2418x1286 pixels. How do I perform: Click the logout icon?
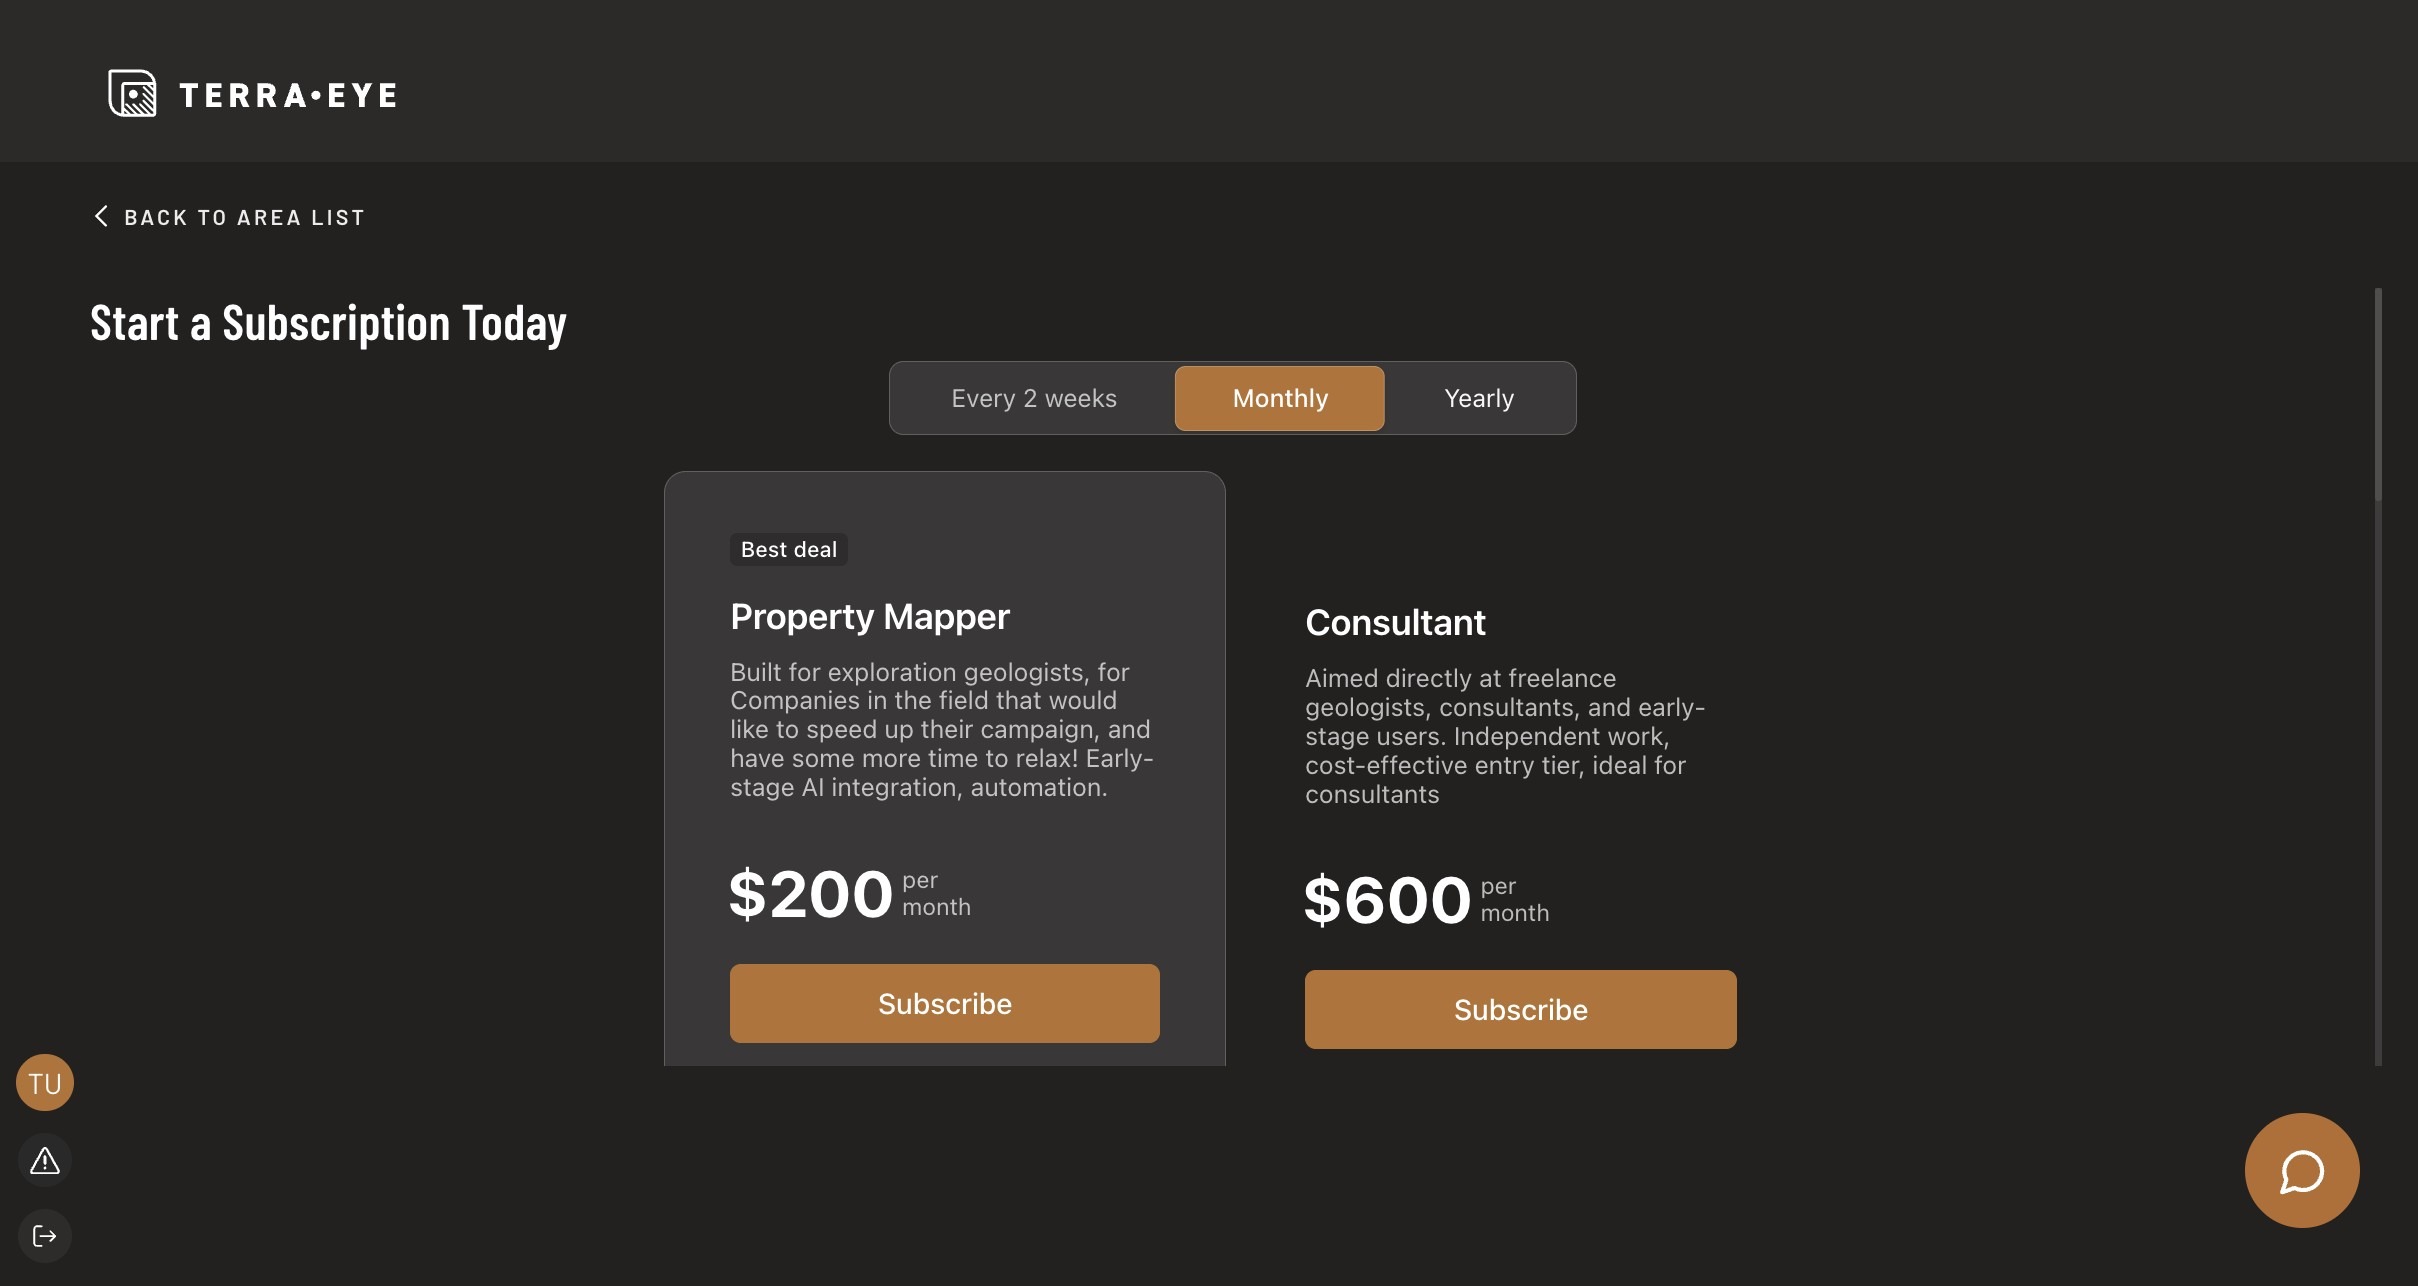[45, 1237]
